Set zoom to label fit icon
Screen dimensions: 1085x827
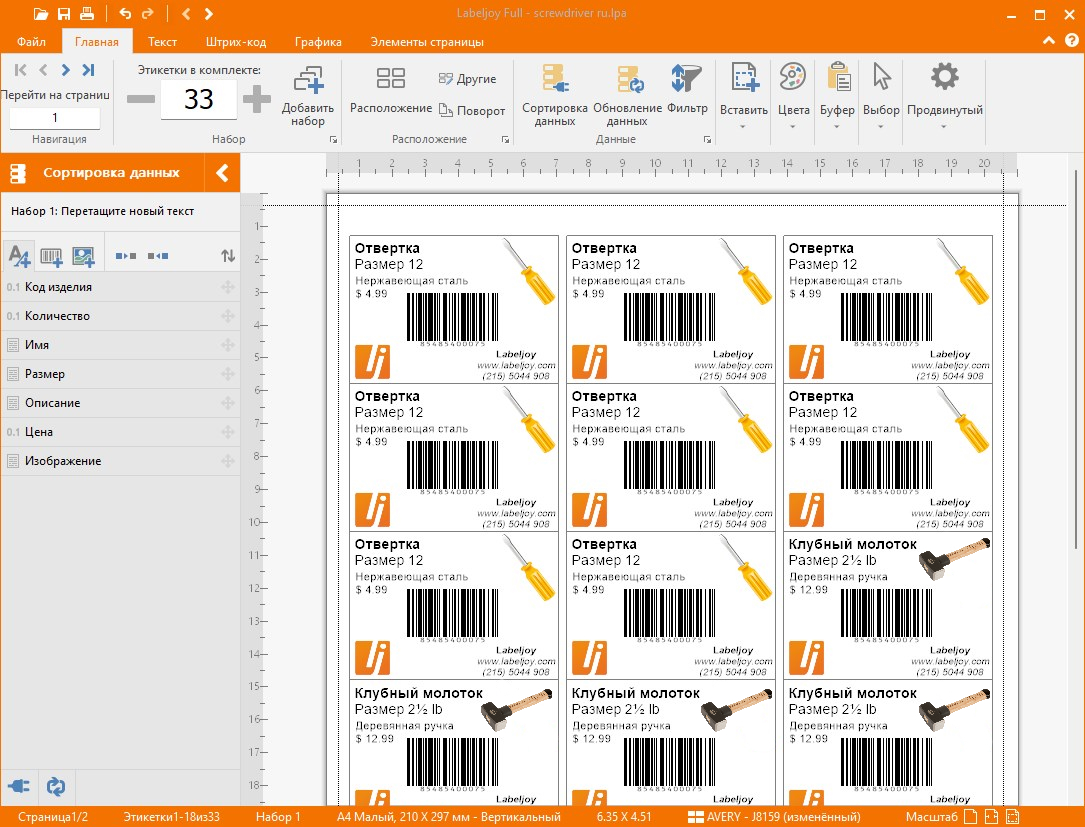coord(1013,817)
